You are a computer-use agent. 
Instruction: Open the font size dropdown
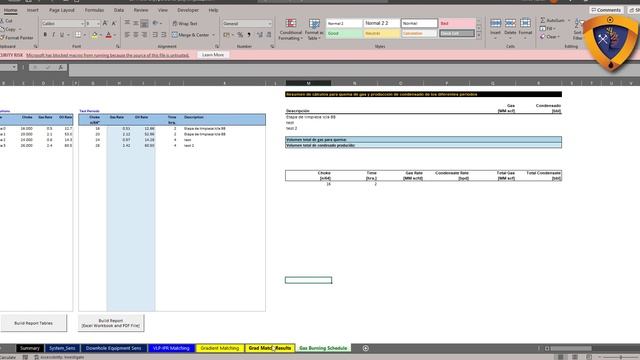(98, 24)
